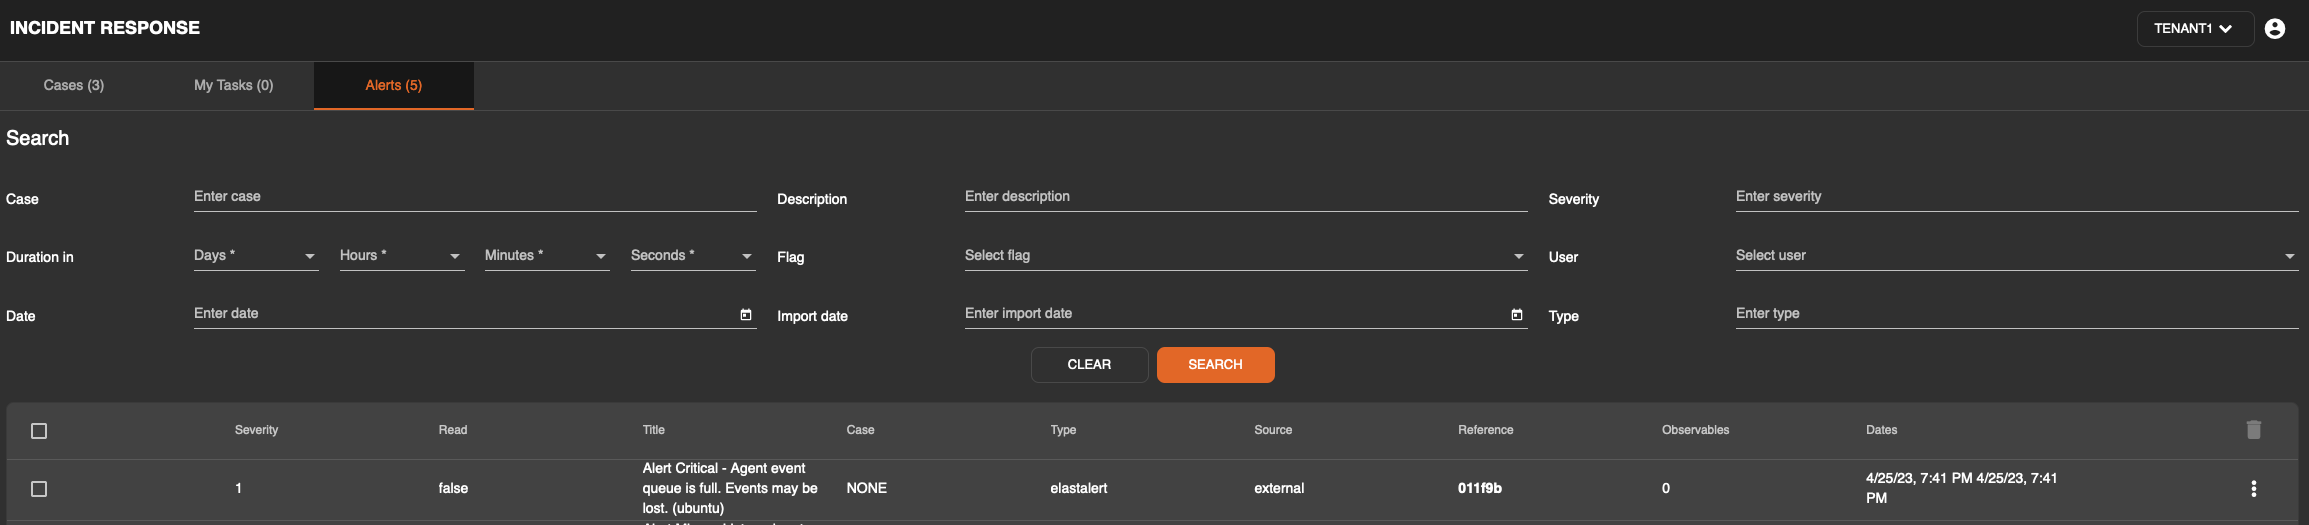Expand the Seconds duration dropdown
The height and width of the screenshot is (525, 2309).
pyautogui.click(x=691, y=256)
